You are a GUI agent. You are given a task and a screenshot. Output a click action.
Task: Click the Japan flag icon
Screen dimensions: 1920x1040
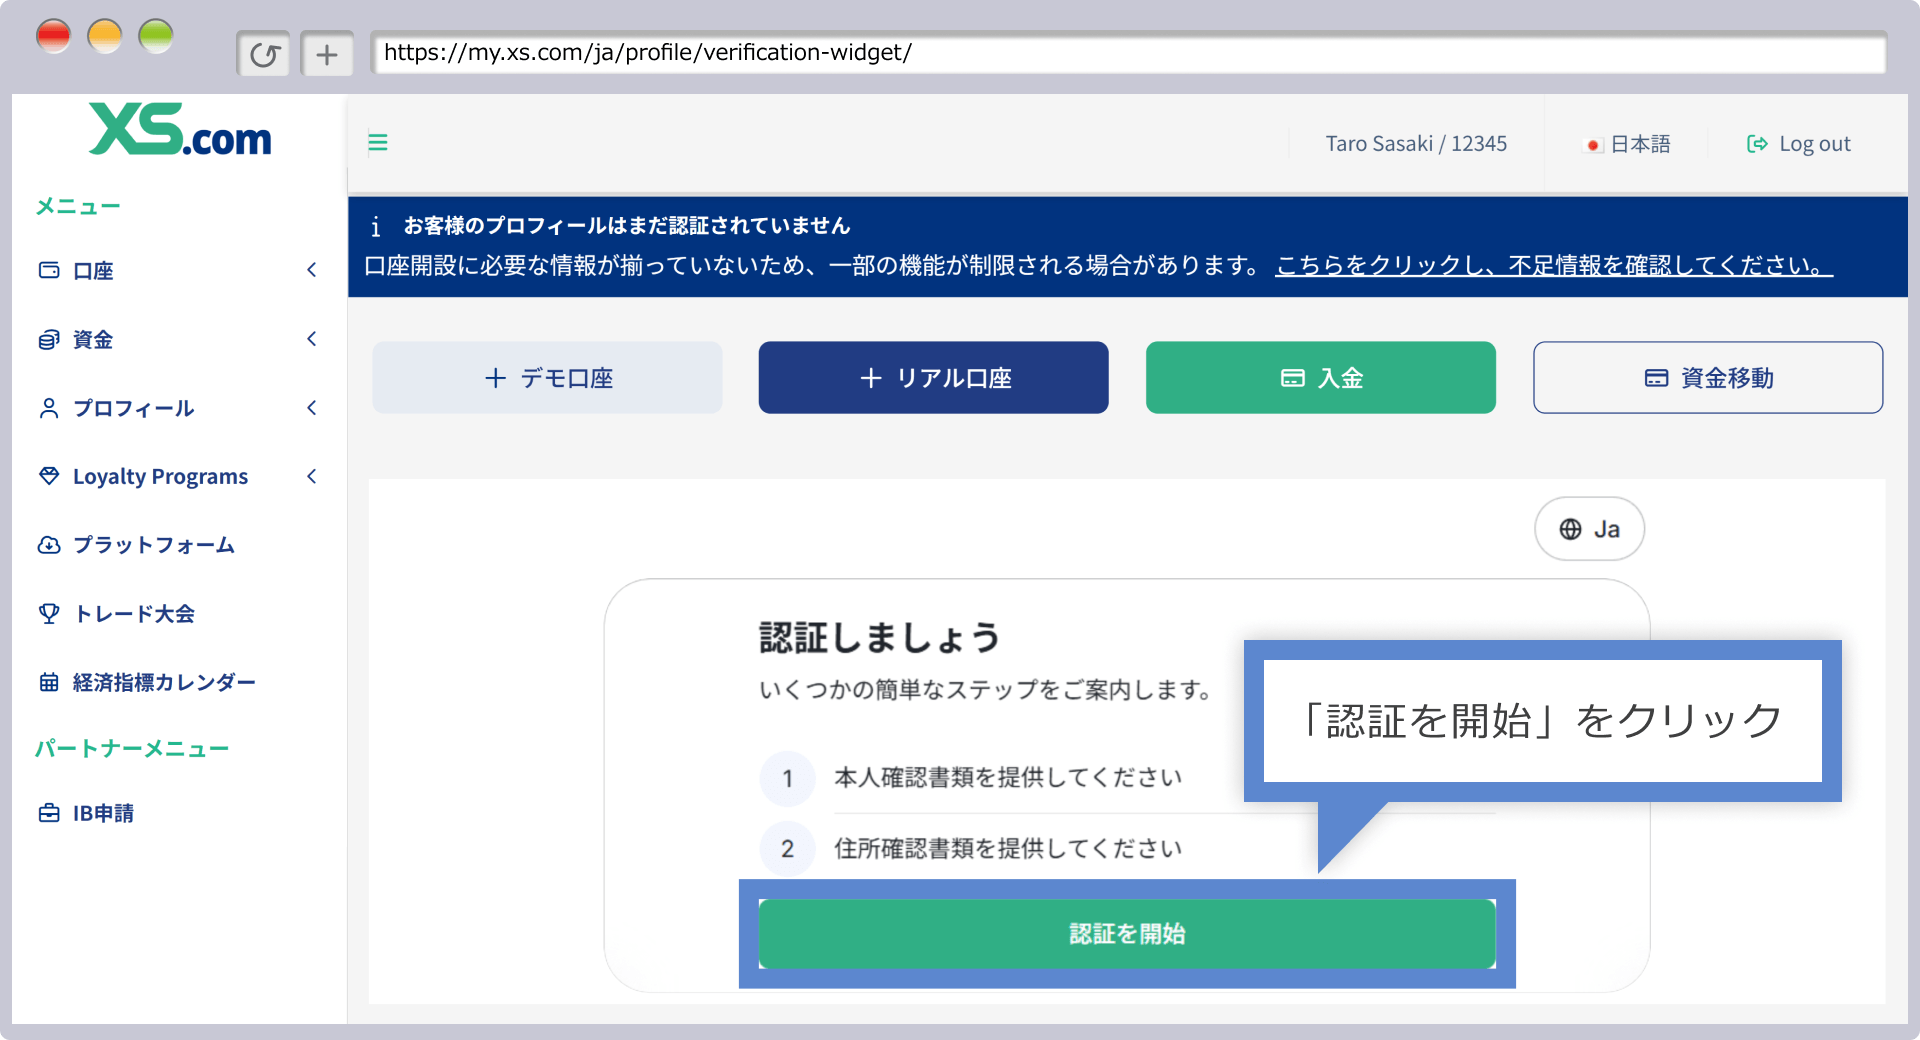pyautogui.click(x=1594, y=145)
